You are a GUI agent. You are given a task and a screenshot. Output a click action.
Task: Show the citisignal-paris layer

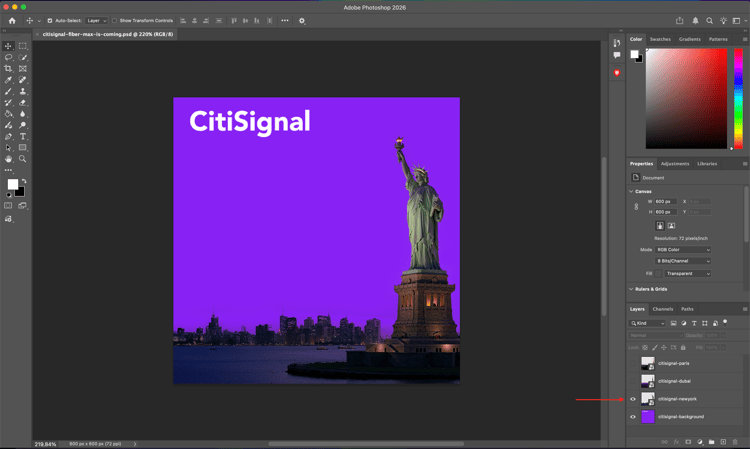(x=633, y=363)
